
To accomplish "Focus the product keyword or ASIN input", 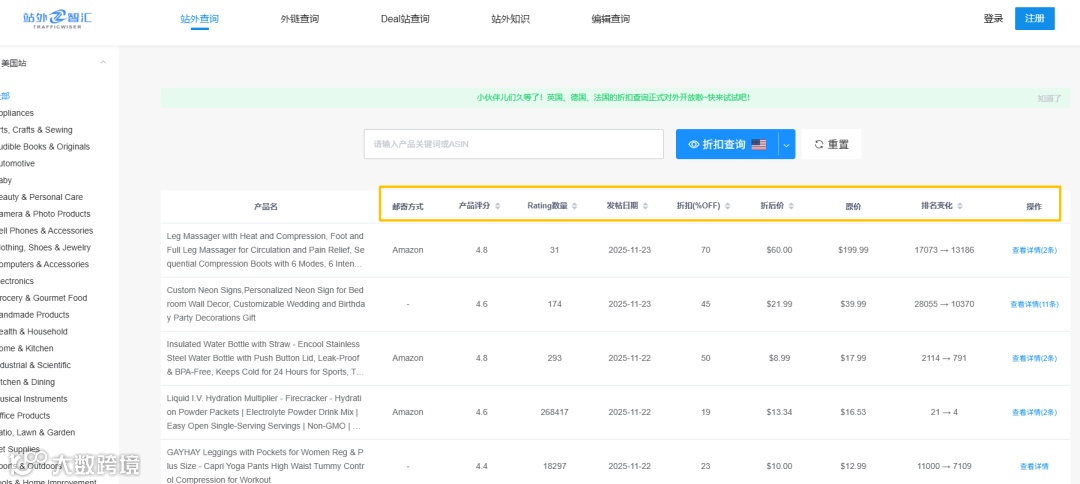I will (514, 145).
